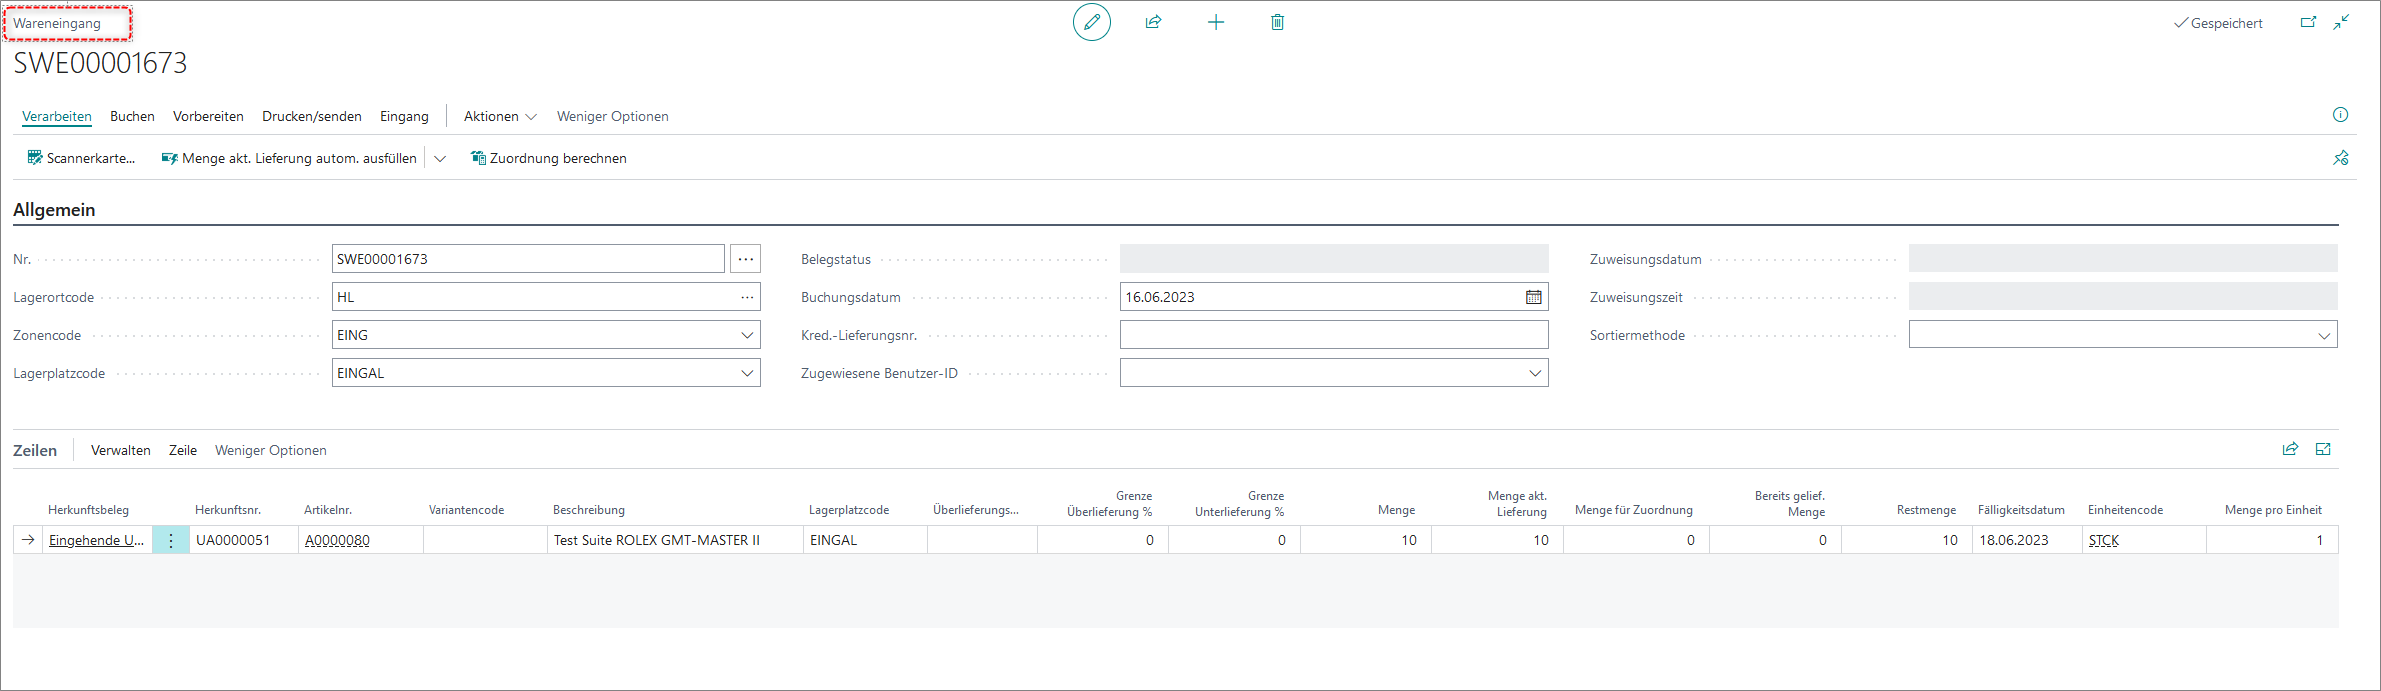This screenshot has width=2381, height=691.
Task: Click Weniger Optionen in Zeilen section
Action: coord(271,450)
